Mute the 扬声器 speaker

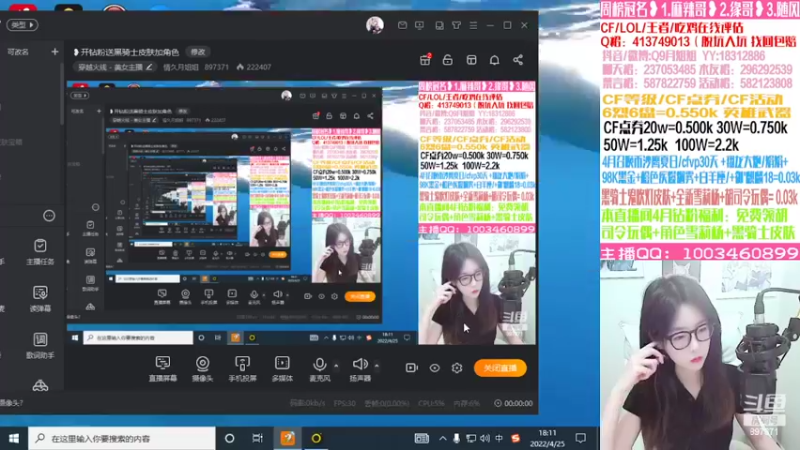click(x=360, y=369)
